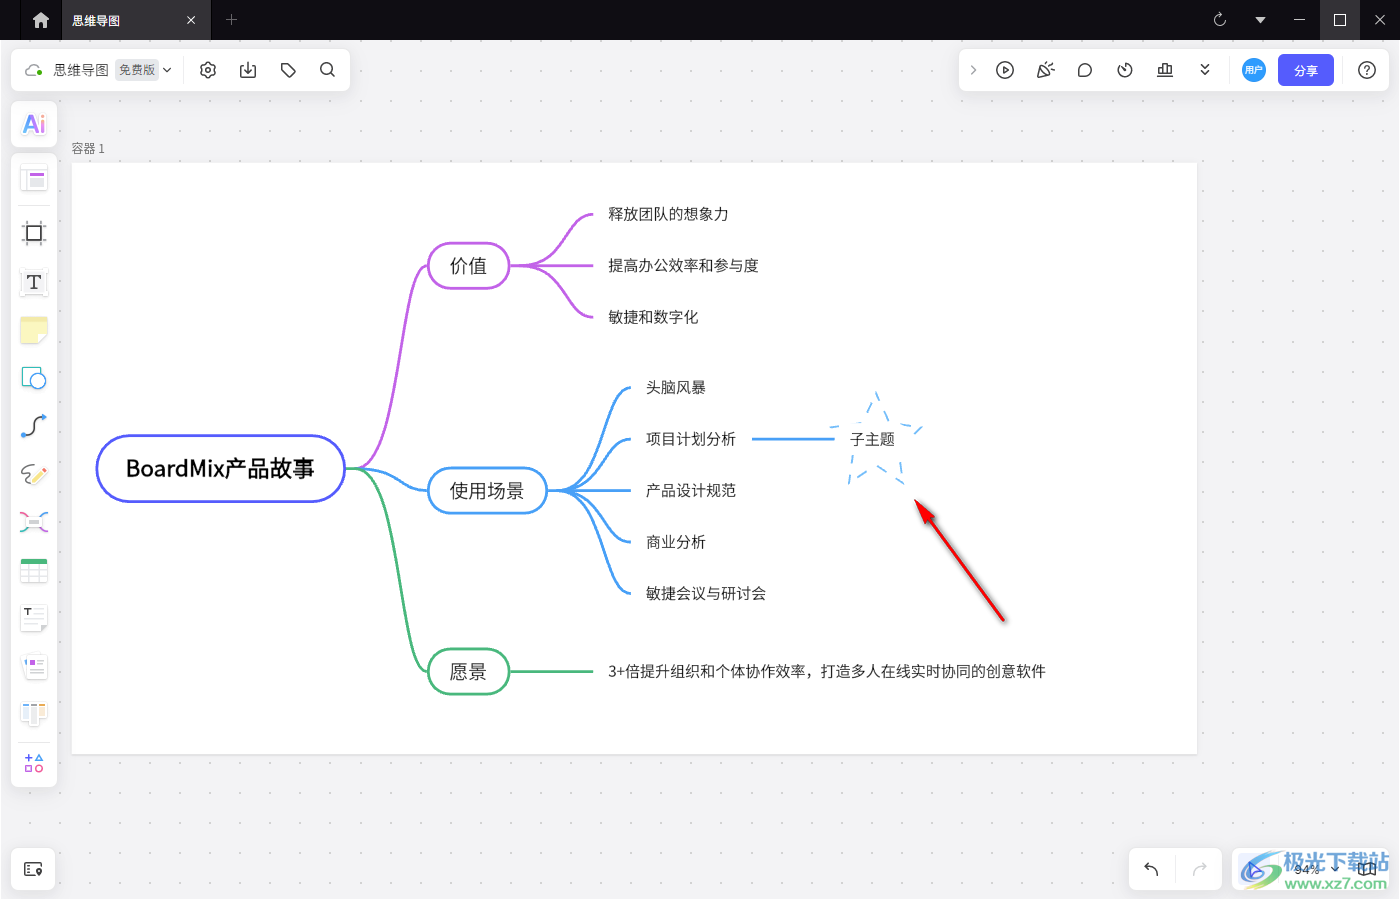Click the free version badge

coord(137,70)
